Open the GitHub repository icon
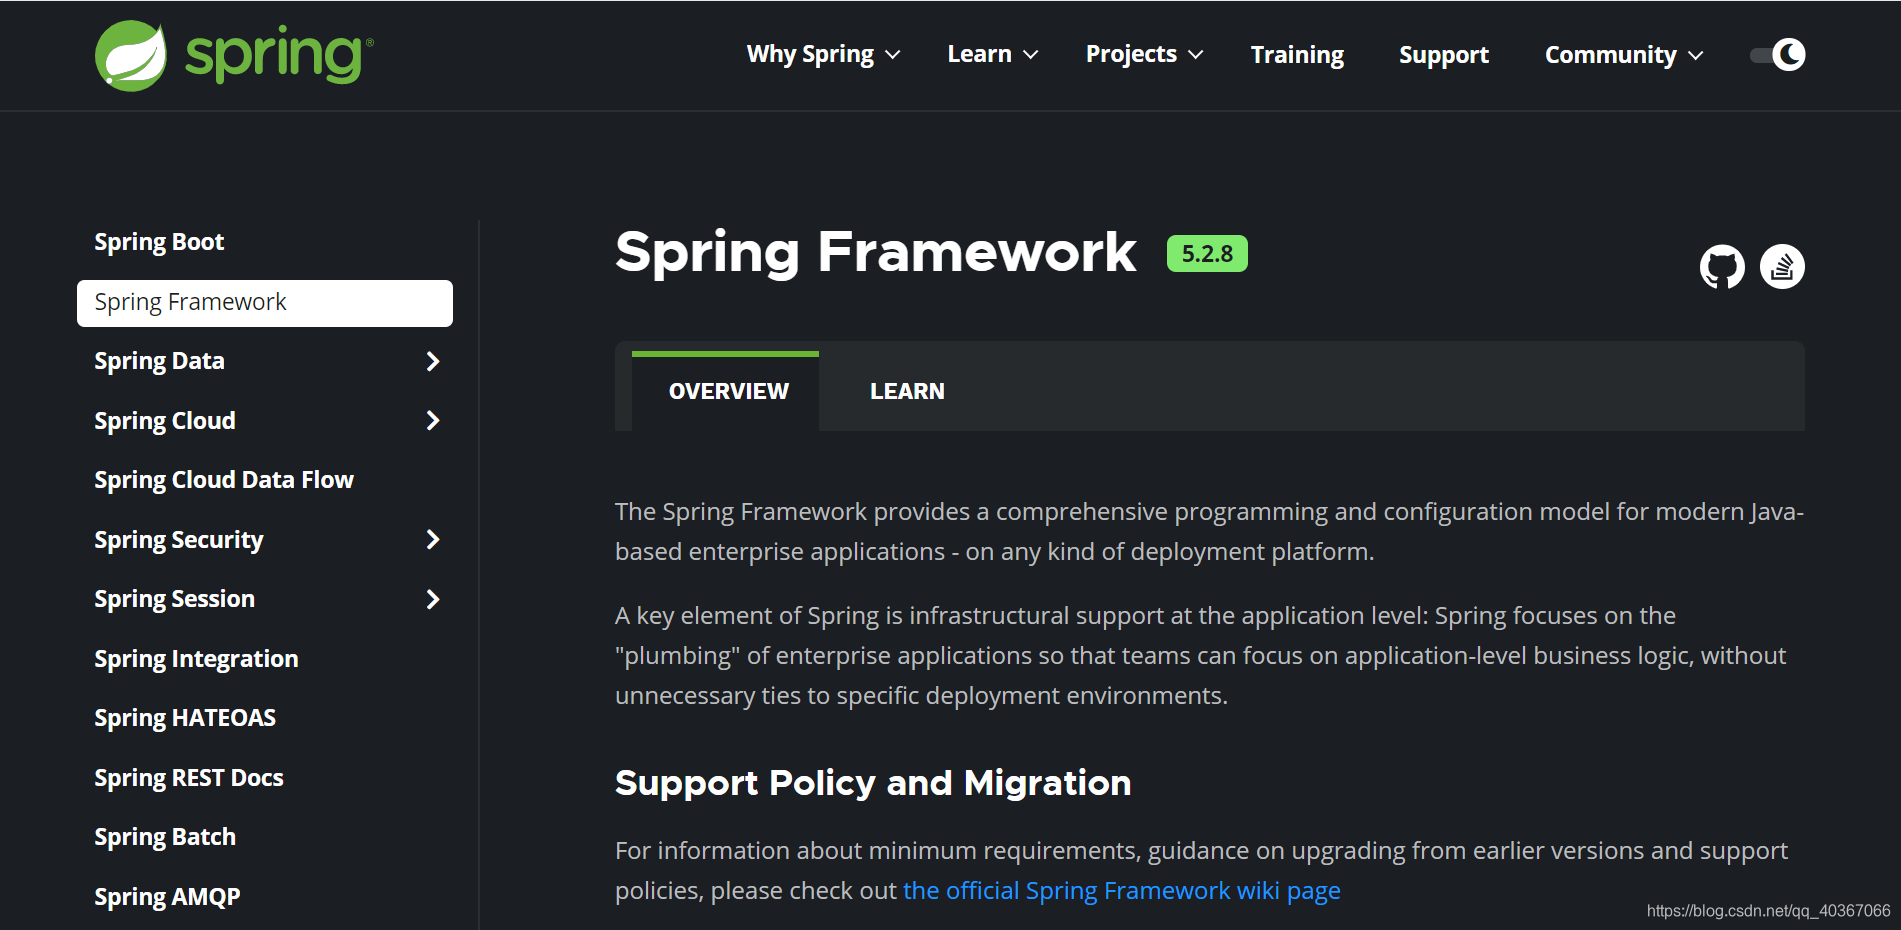 point(1722,267)
